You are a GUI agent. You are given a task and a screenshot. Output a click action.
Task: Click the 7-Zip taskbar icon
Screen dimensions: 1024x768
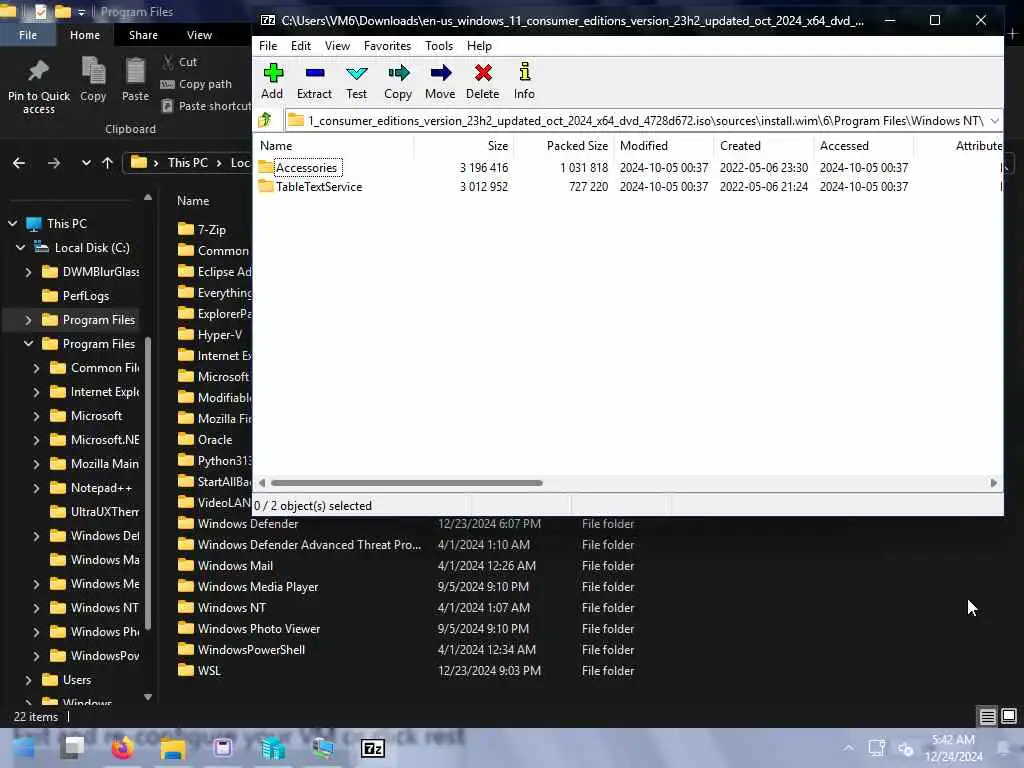coord(373,748)
